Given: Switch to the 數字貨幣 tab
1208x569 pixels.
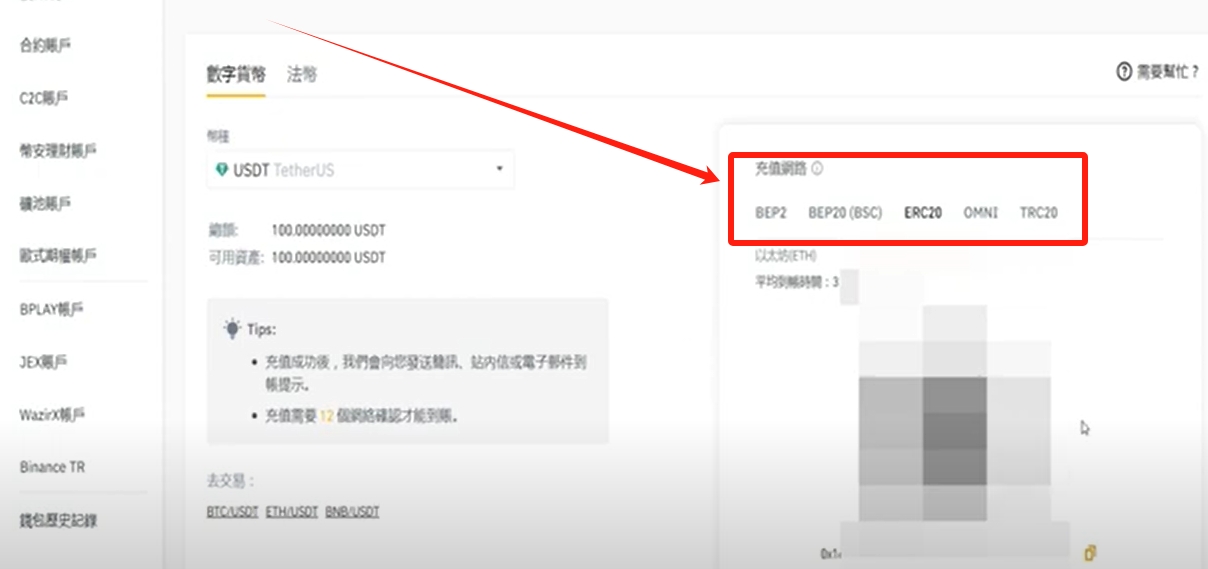Looking at the screenshot, I should click(236, 74).
